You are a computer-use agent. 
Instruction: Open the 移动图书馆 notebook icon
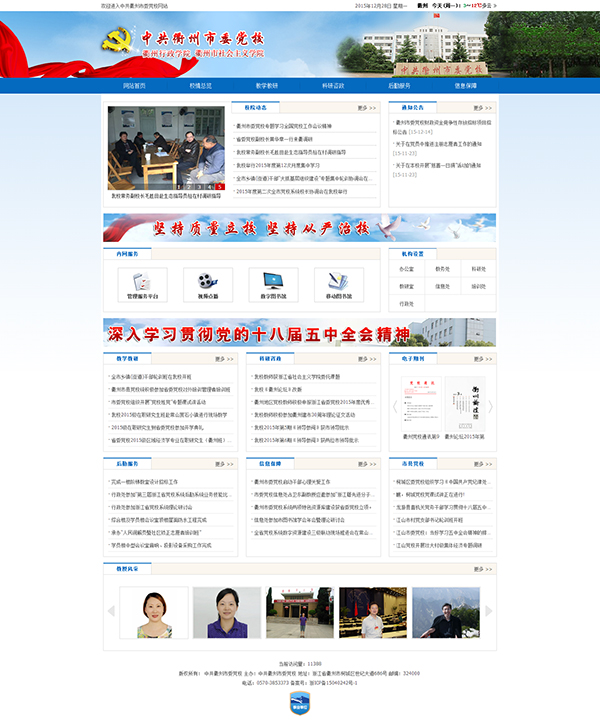(338, 285)
